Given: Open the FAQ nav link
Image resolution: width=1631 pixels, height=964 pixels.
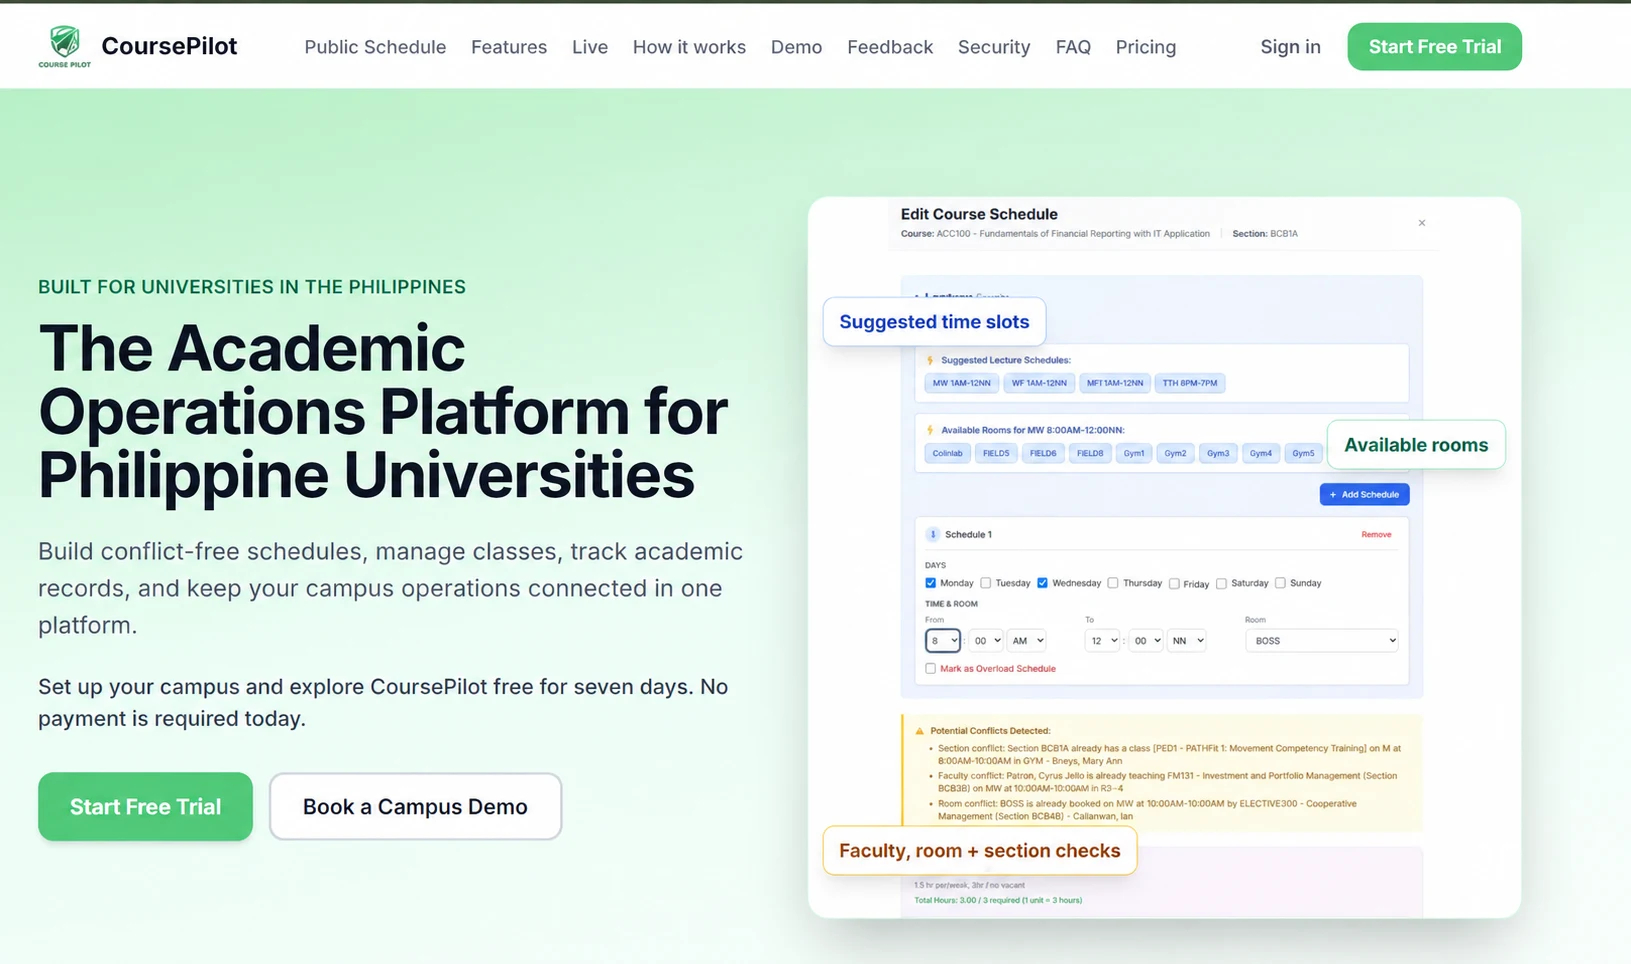Looking at the screenshot, I should tap(1073, 47).
